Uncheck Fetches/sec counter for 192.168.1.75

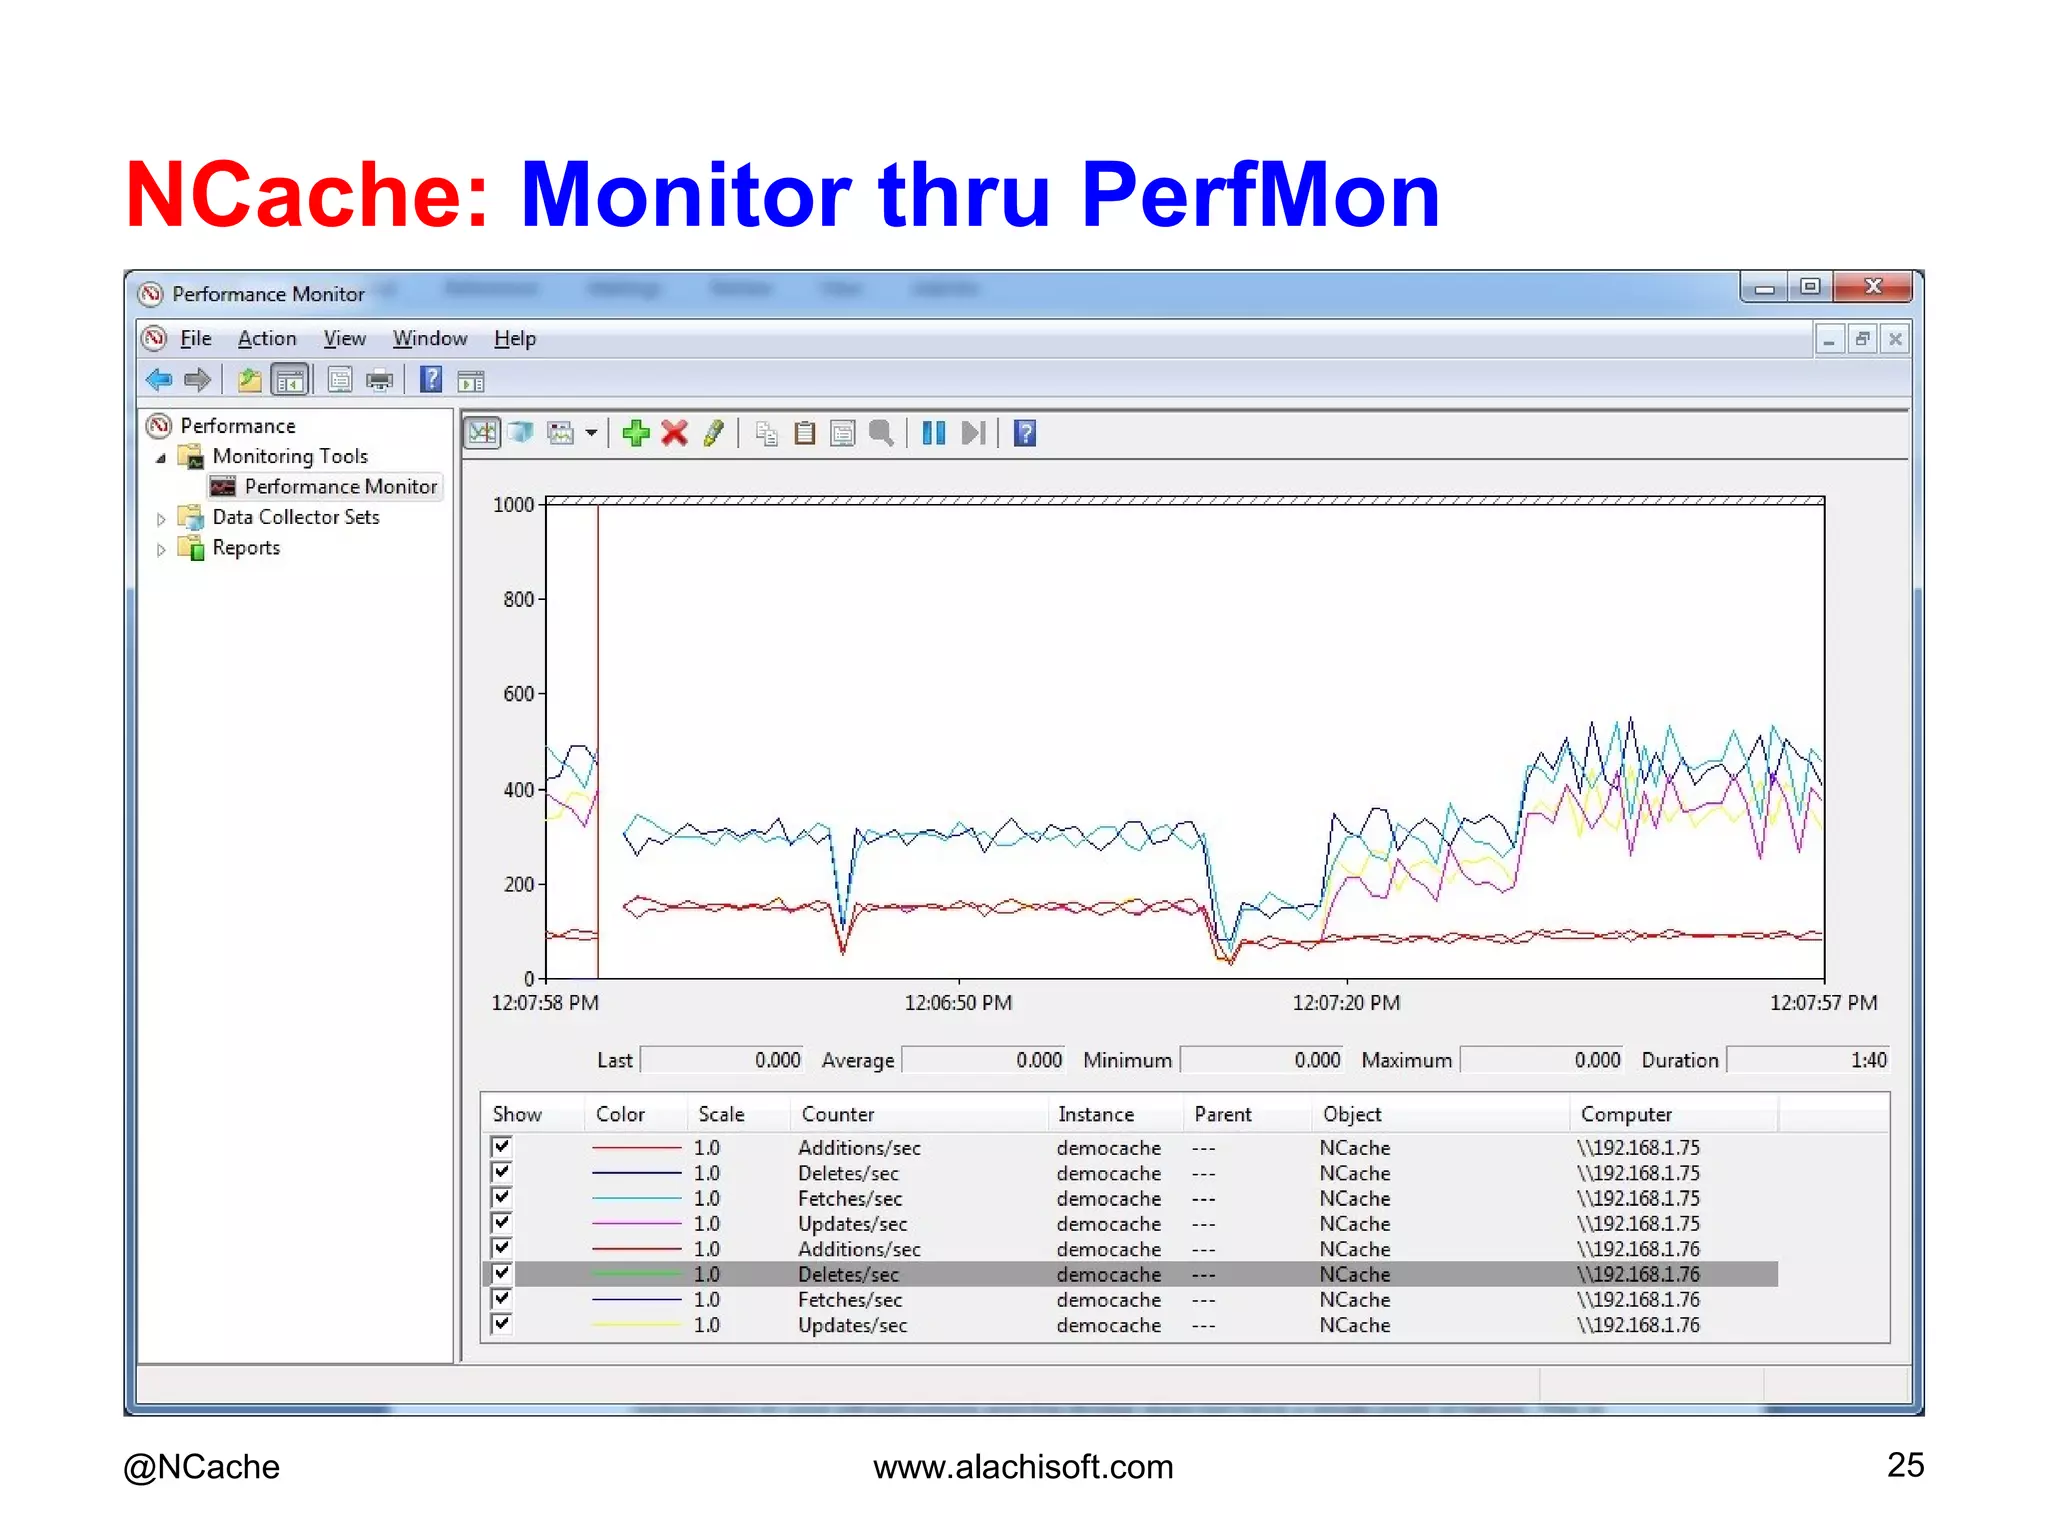(x=502, y=1197)
